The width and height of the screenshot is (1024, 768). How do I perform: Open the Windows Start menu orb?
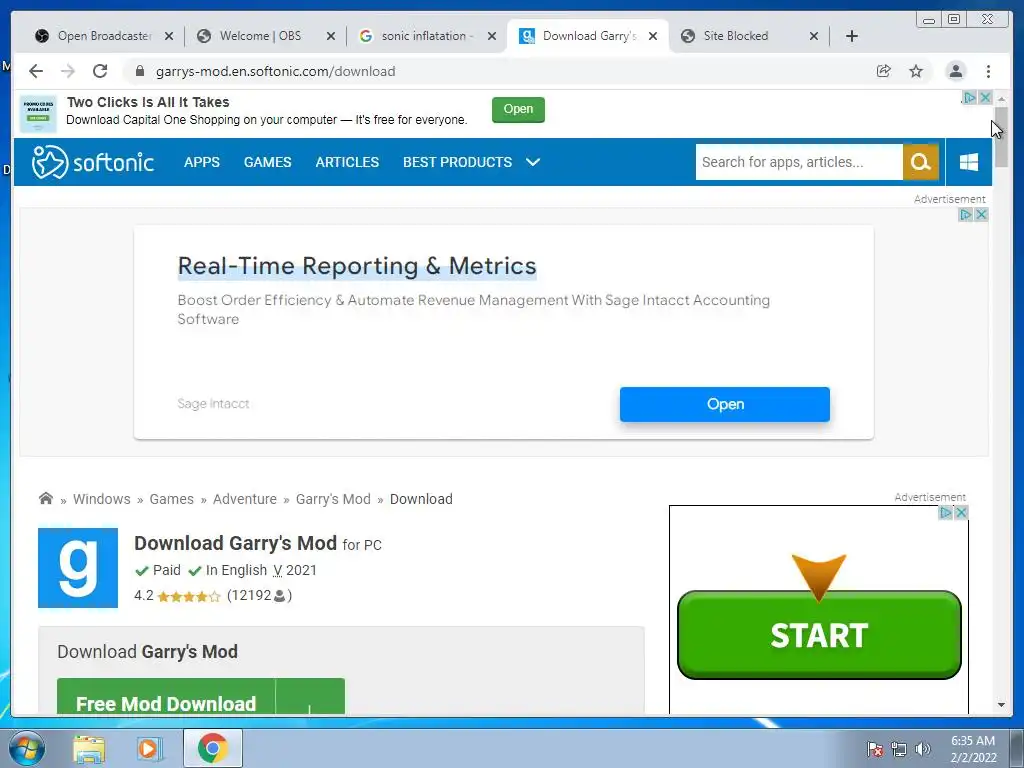point(27,748)
